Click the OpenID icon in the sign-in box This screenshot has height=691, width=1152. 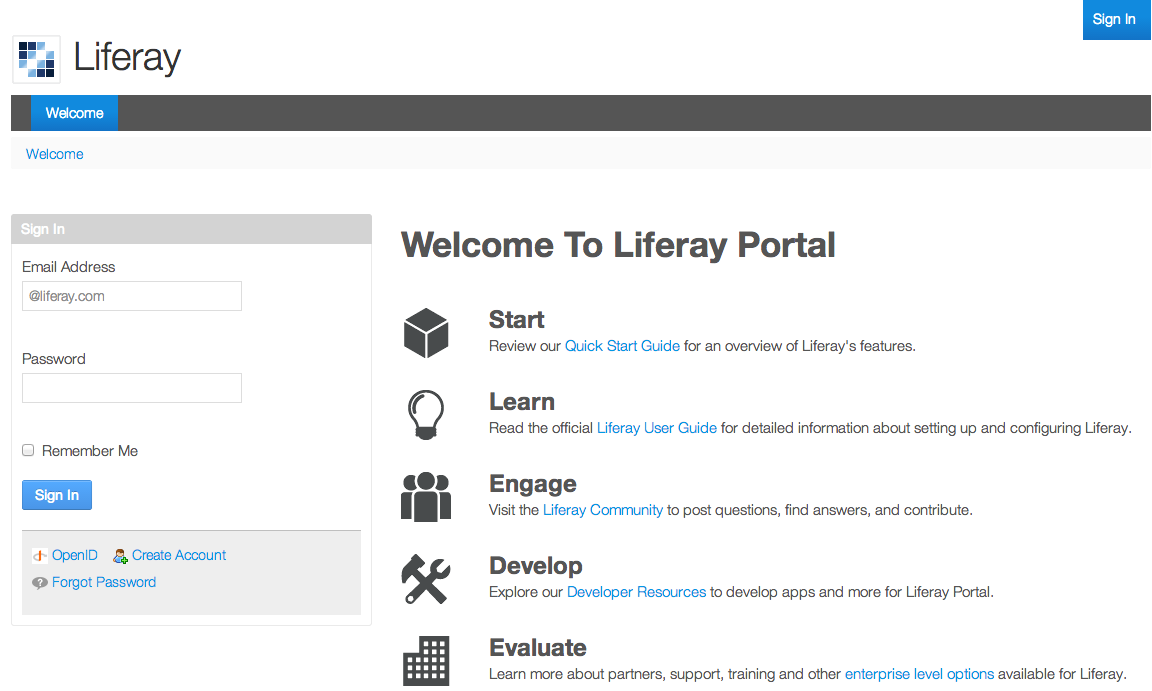click(39, 555)
